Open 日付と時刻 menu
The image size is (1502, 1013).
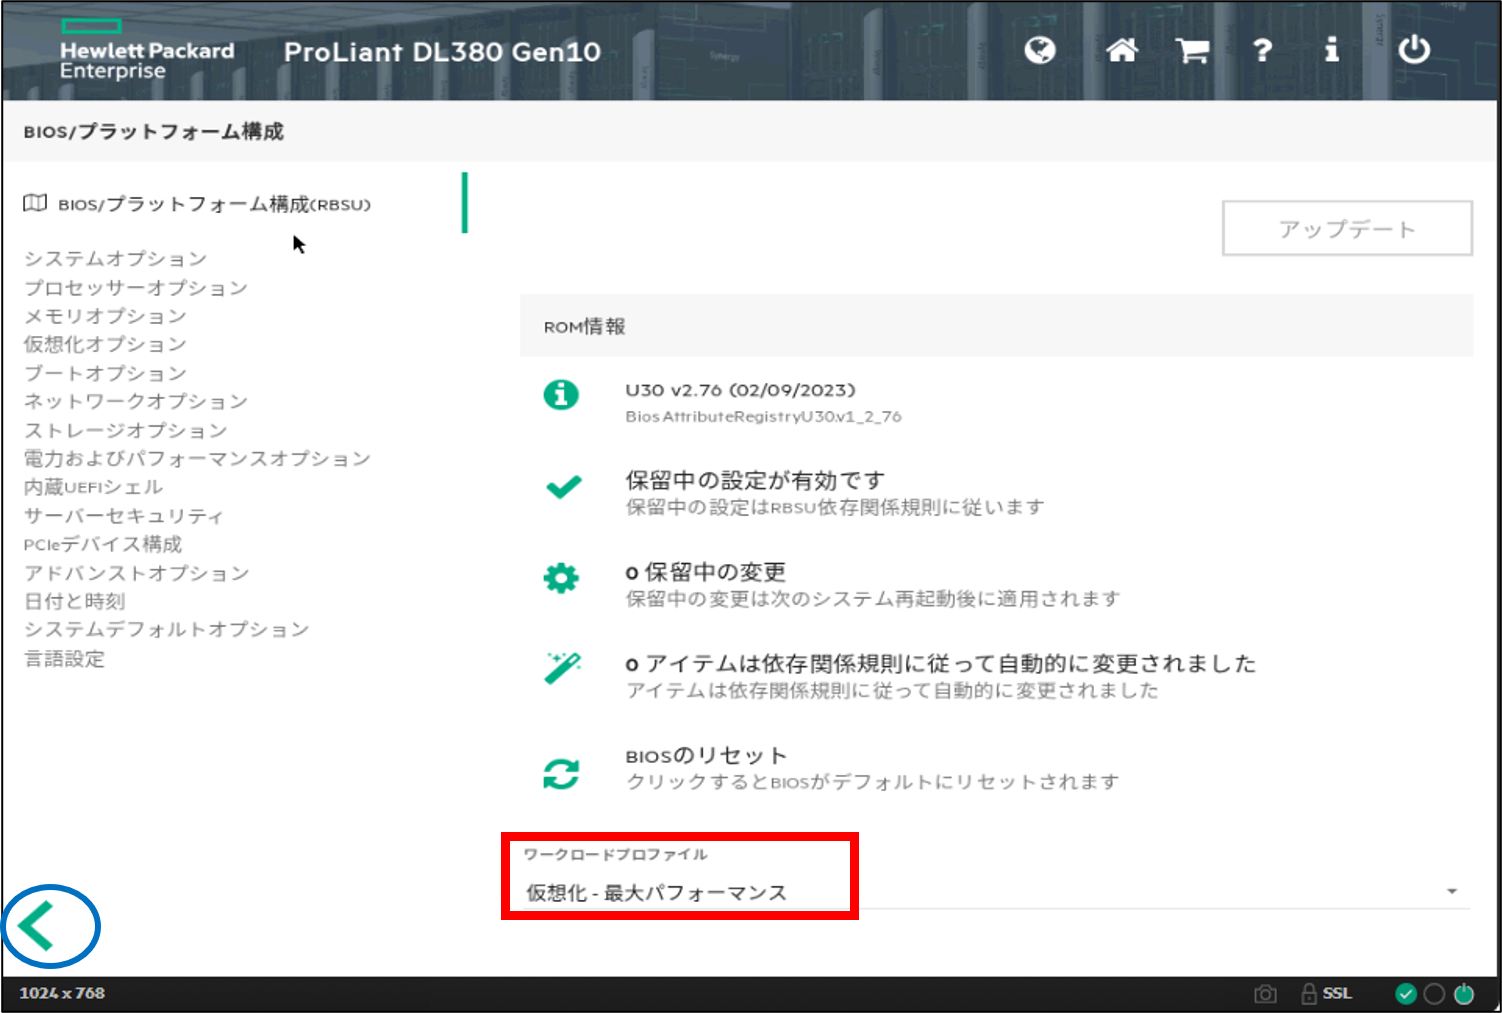tap(75, 601)
